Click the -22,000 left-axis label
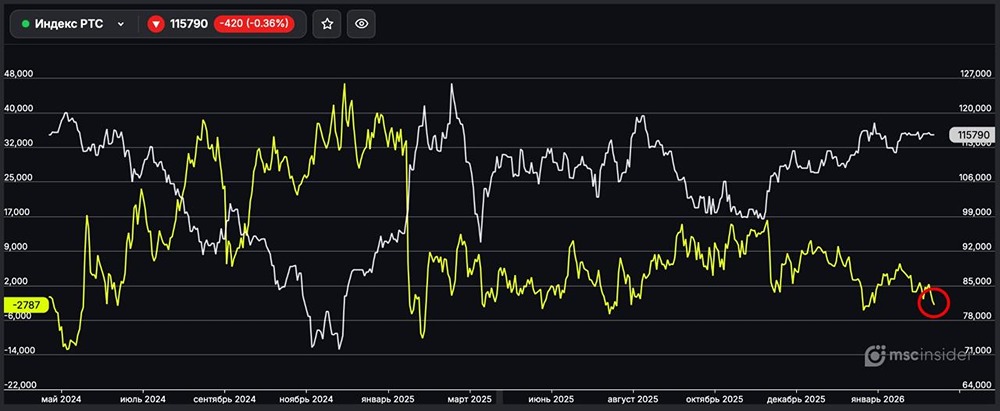The image size is (1000, 411). point(19,386)
